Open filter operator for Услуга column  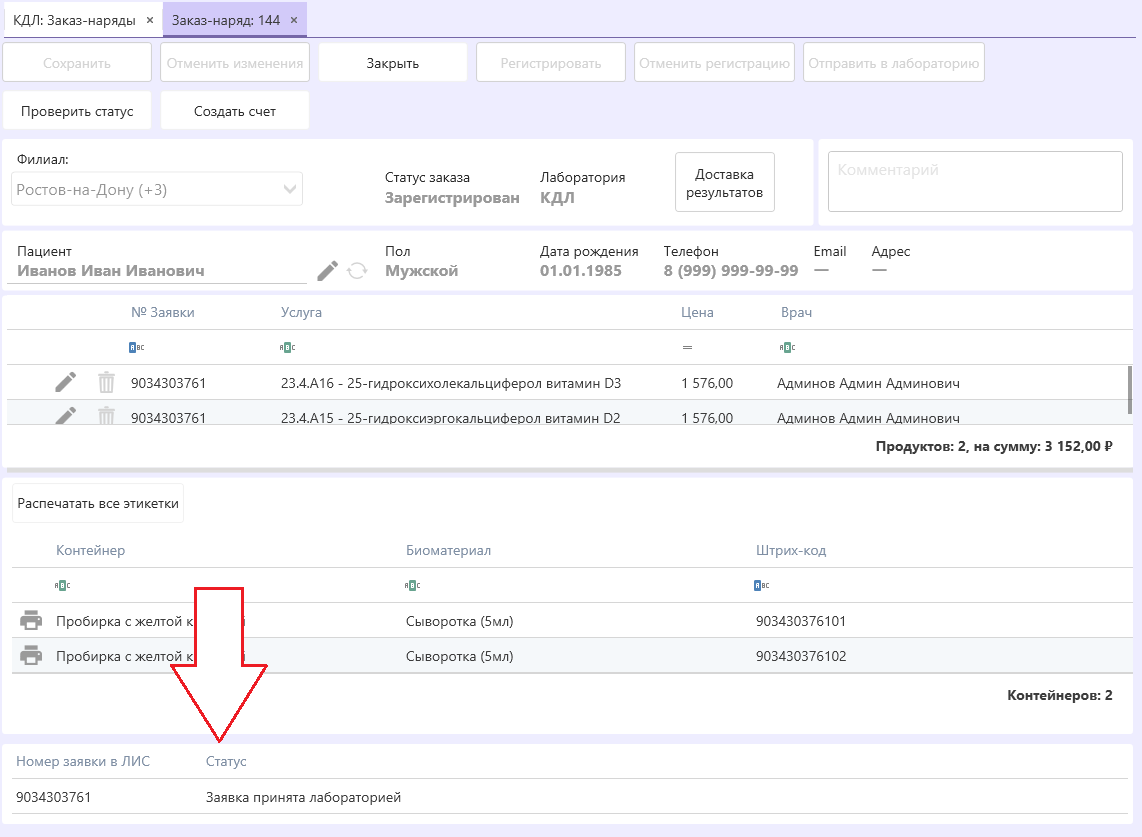(287, 347)
